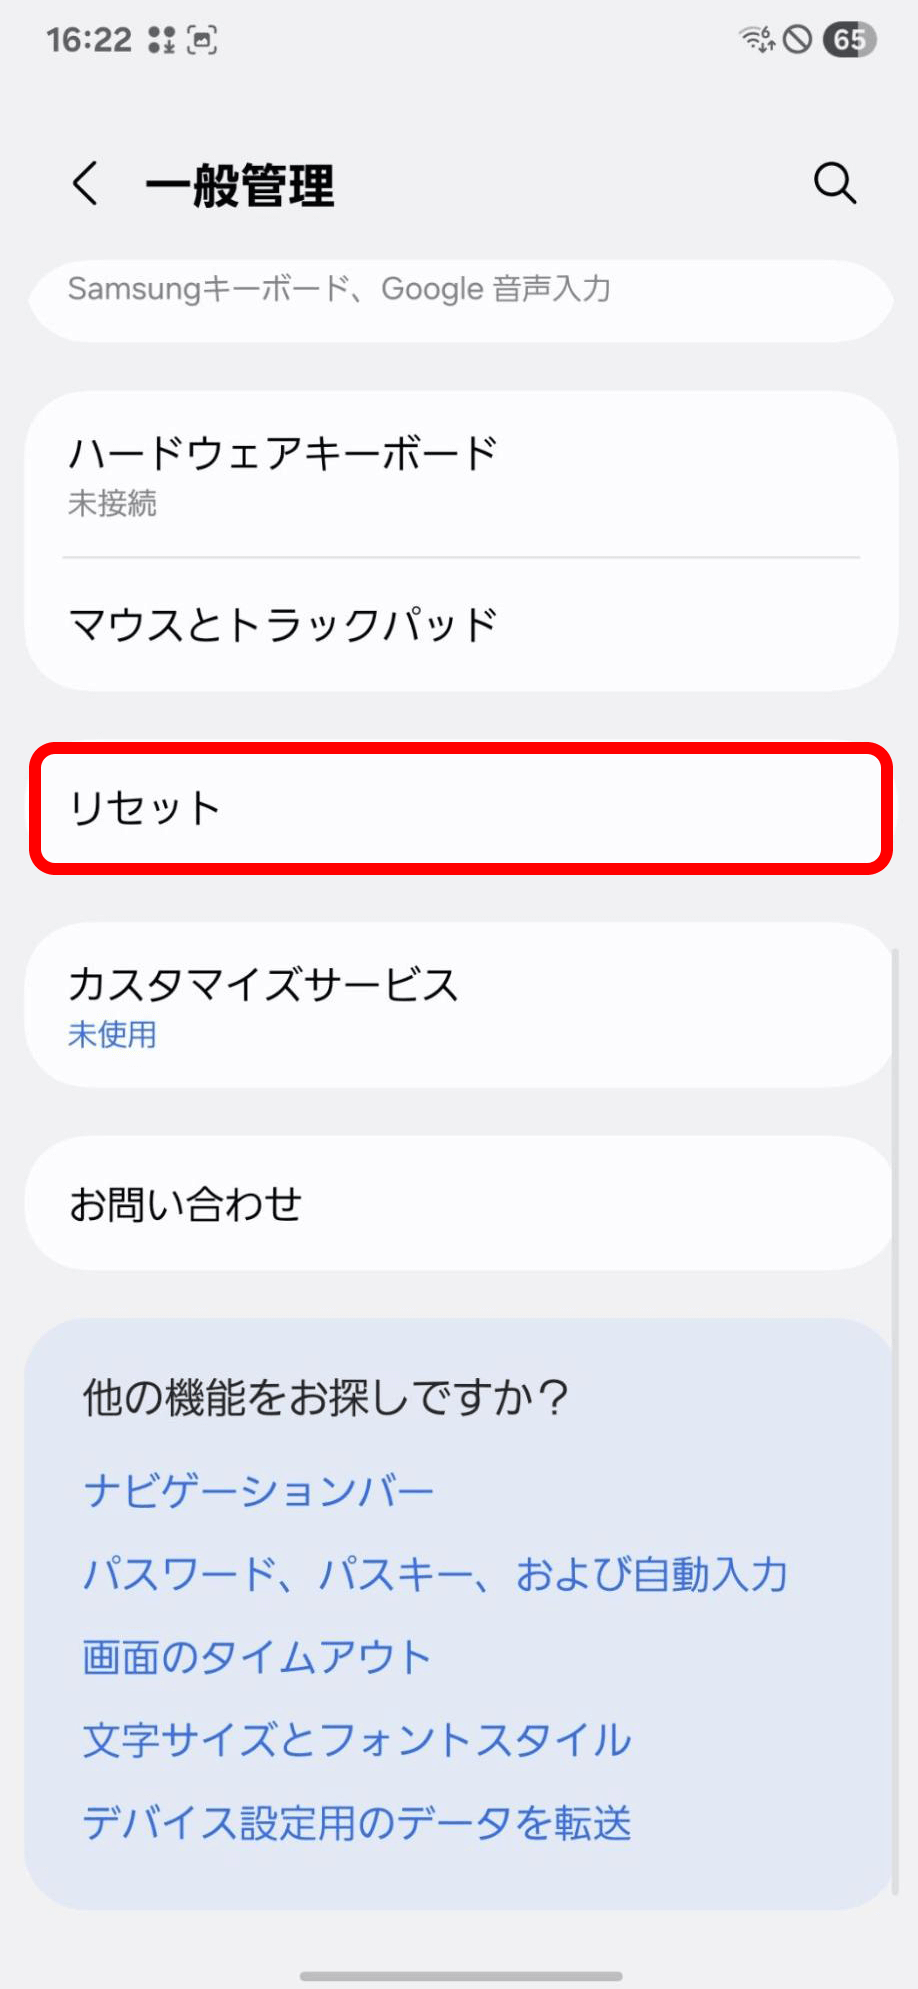Tap the status bar clock 16:22
This screenshot has width=918, height=1989.
89,40
